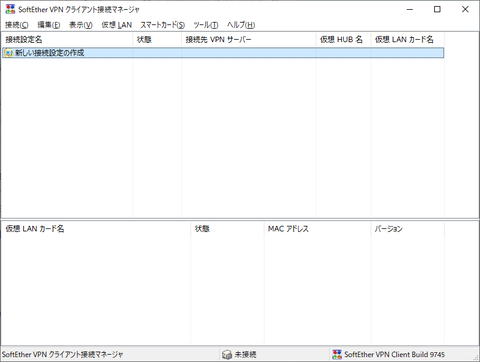Image resolution: width=480 pixels, height=362 pixels.
Task: Sort by lower 仮想 LAN カード名 column header
Action: pos(96,229)
